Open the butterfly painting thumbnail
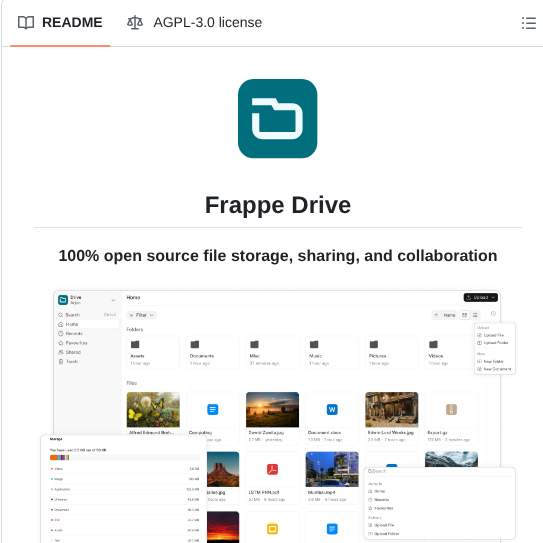 (x=153, y=410)
